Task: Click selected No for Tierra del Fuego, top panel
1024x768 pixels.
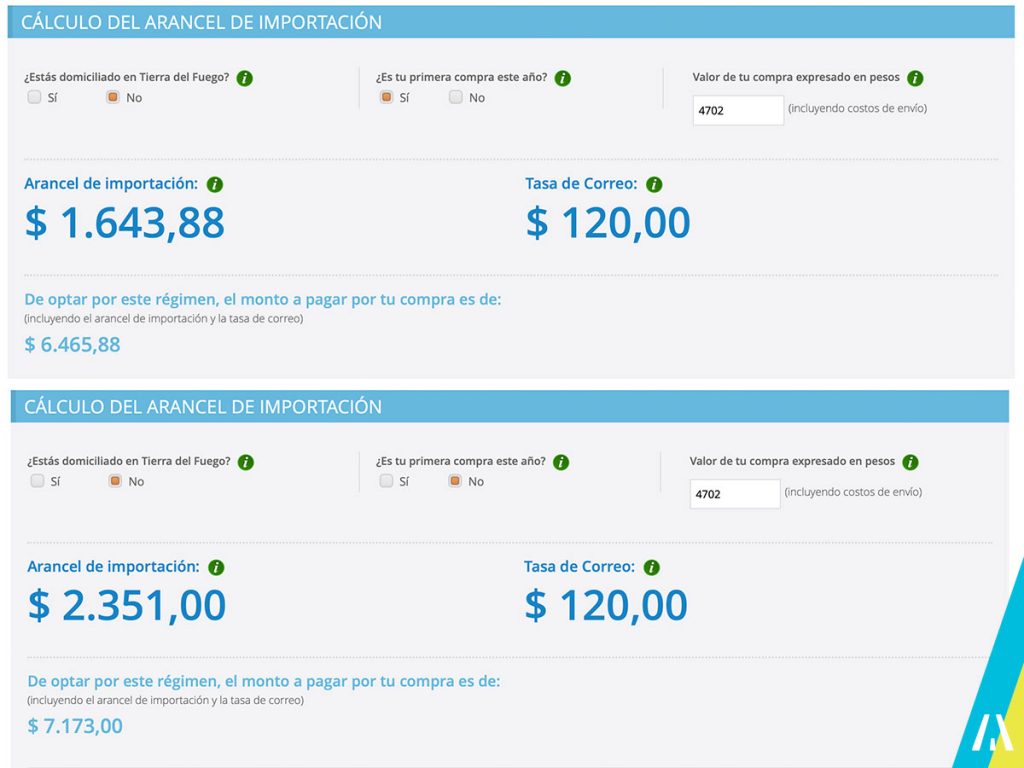Action: 113,98
